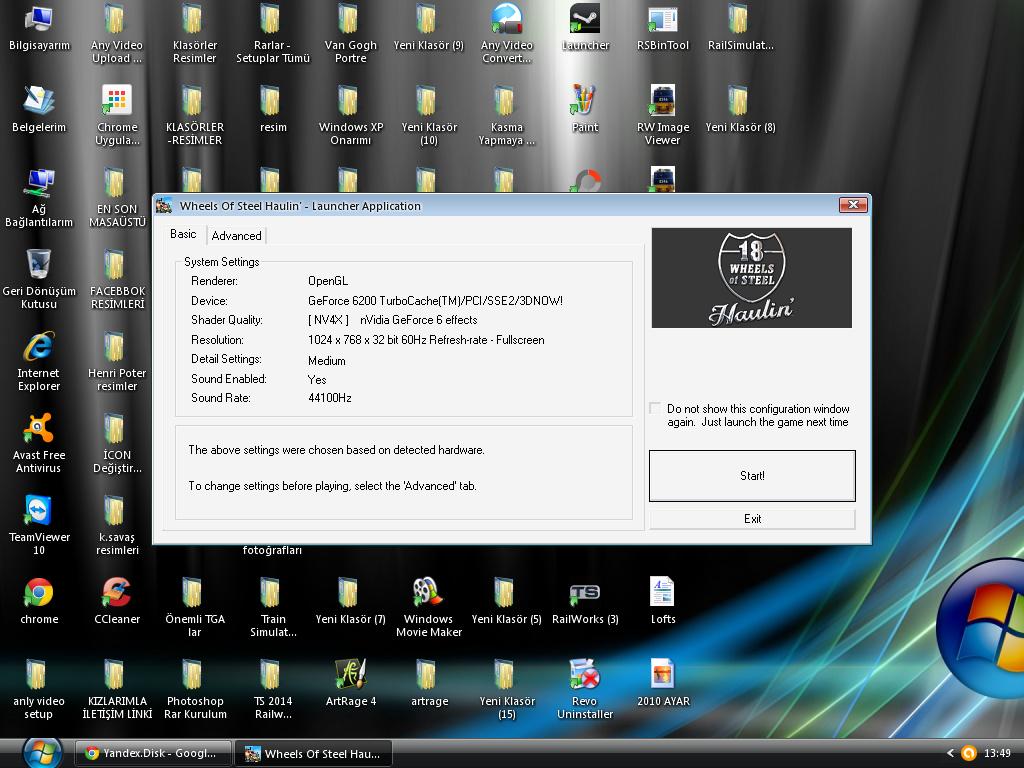Select the RSBinTool desktop icon
Viewport: 1024px width, 768px height.
coord(663,28)
